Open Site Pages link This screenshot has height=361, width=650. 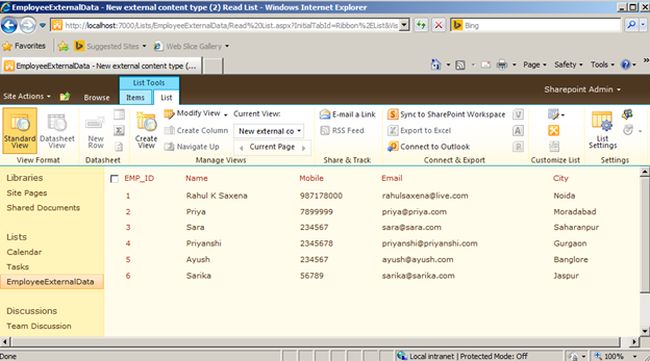27,193
